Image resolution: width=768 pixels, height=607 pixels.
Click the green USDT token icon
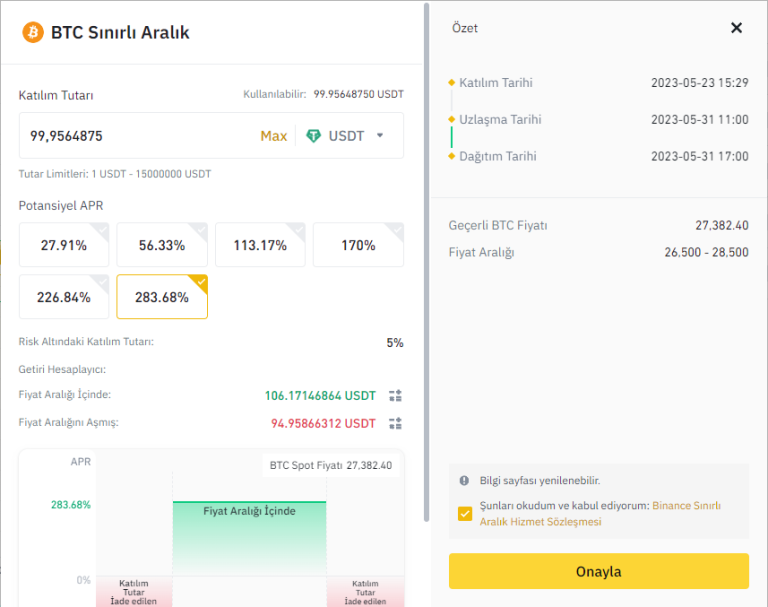click(x=314, y=136)
